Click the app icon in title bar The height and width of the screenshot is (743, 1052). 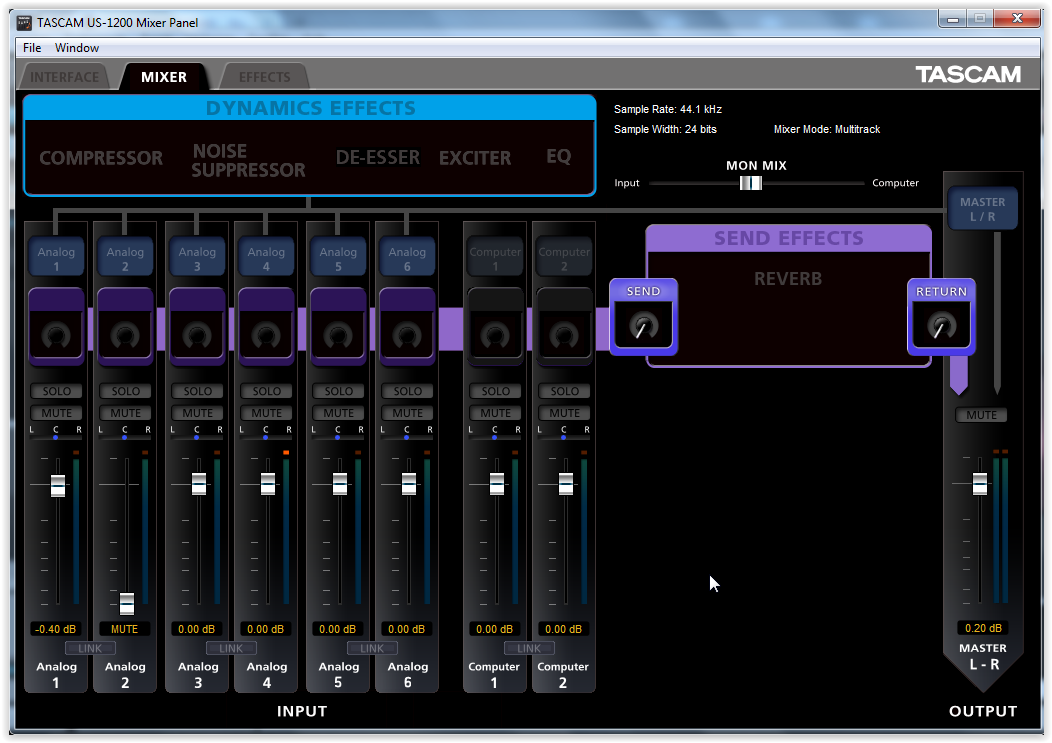tap(23, 22)
